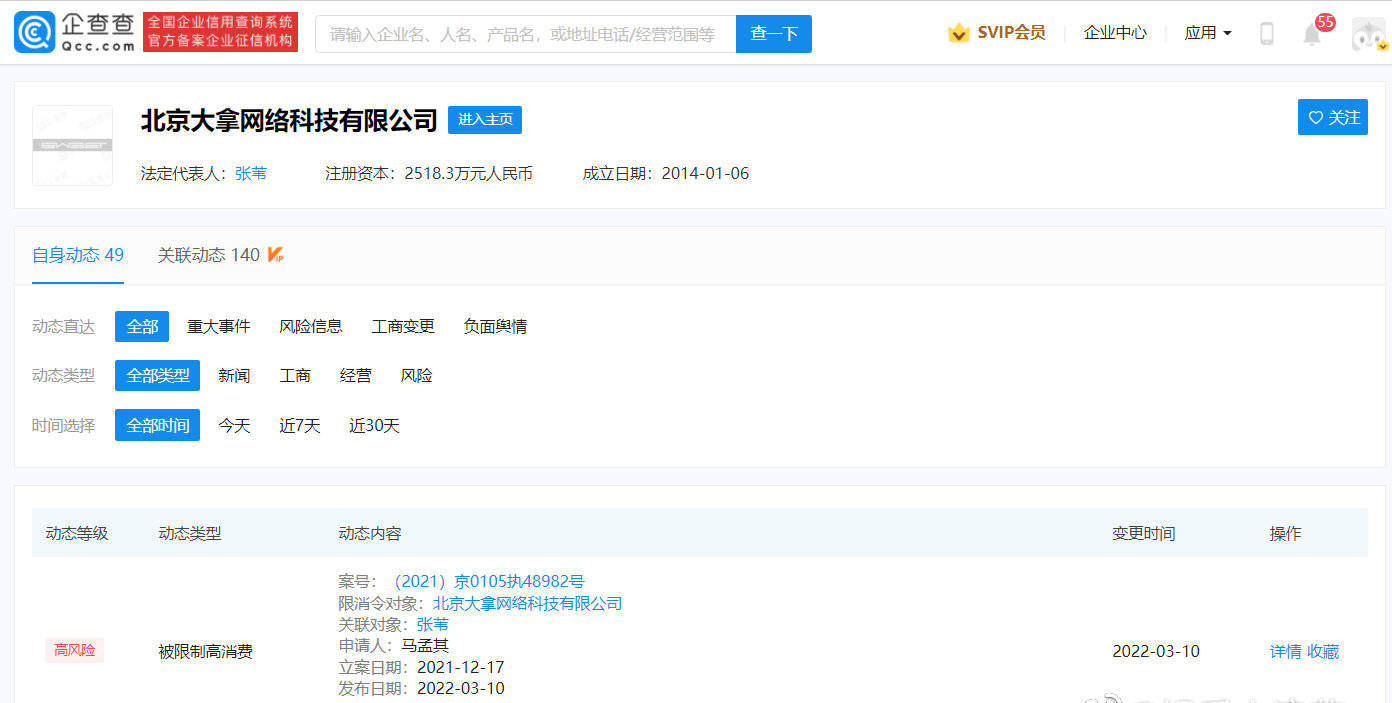Click the VIP badge beside 关联动态 140

[276, 255]
